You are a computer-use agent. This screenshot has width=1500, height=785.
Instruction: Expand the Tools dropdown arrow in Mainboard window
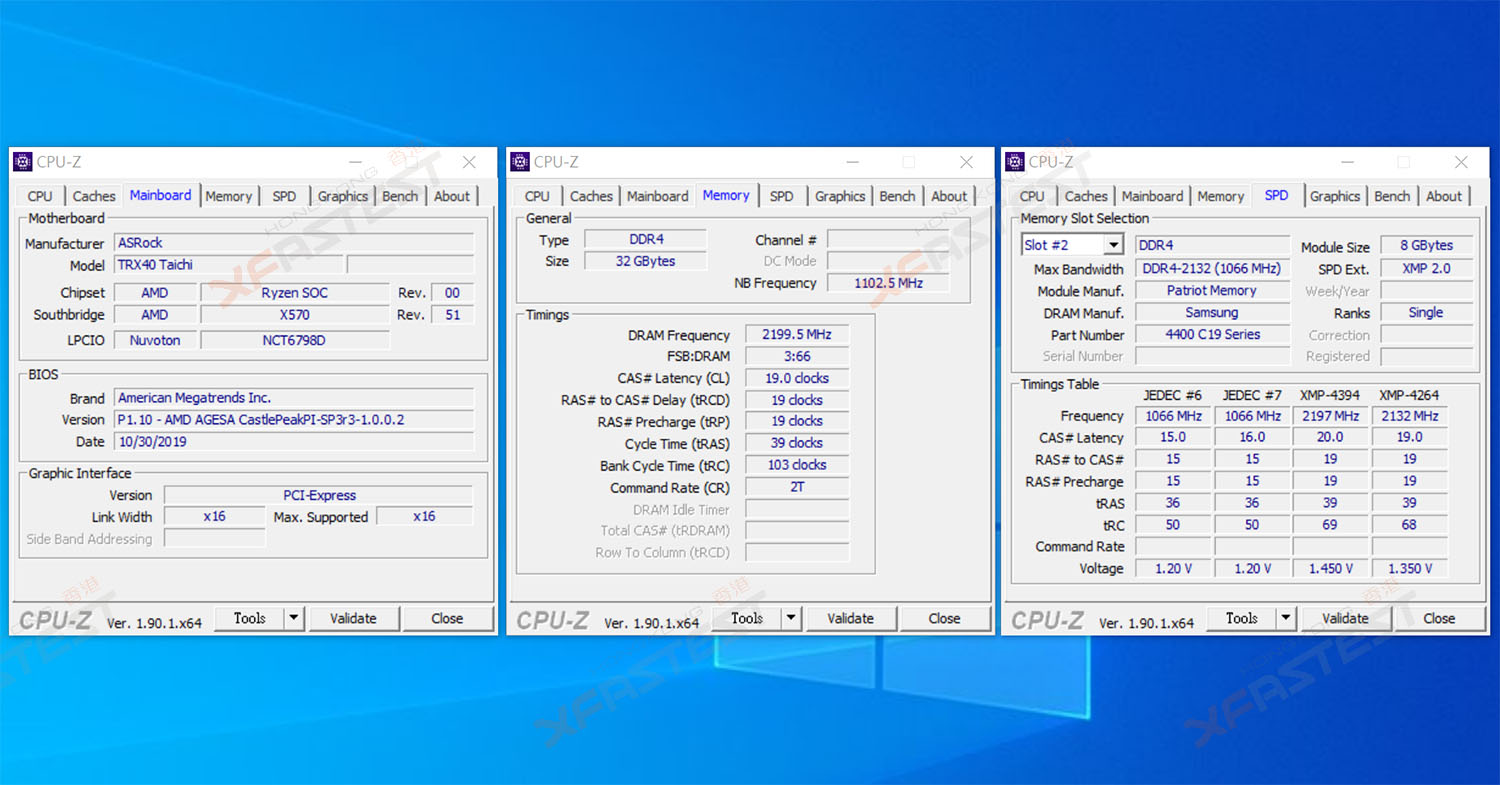[294, 619]
